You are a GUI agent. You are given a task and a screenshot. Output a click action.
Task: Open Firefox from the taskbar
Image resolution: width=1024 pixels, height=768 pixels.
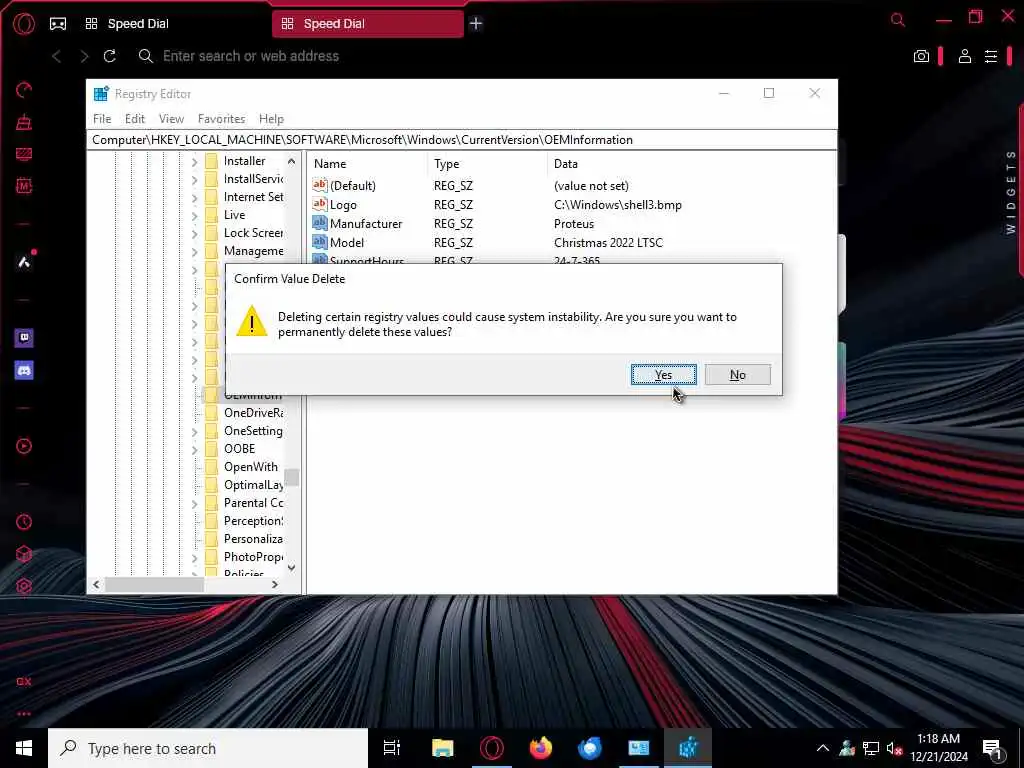(x=540, y=748)
